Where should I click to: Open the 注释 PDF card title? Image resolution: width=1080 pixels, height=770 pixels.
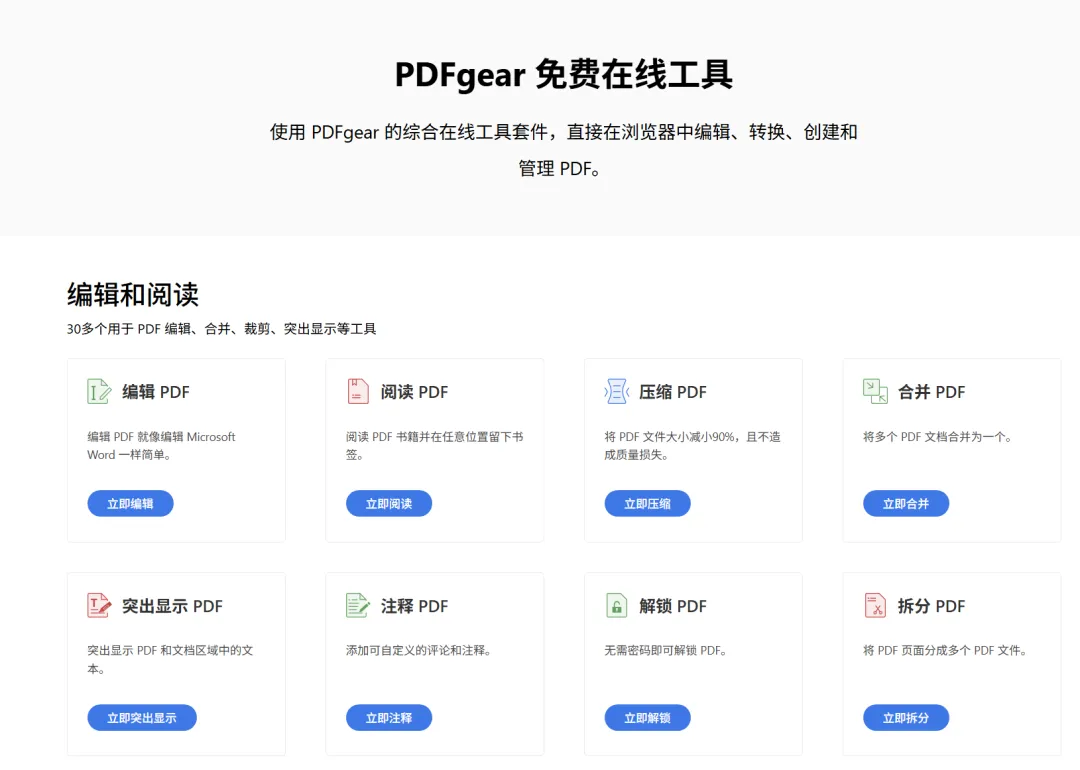[x=415, y=606]
